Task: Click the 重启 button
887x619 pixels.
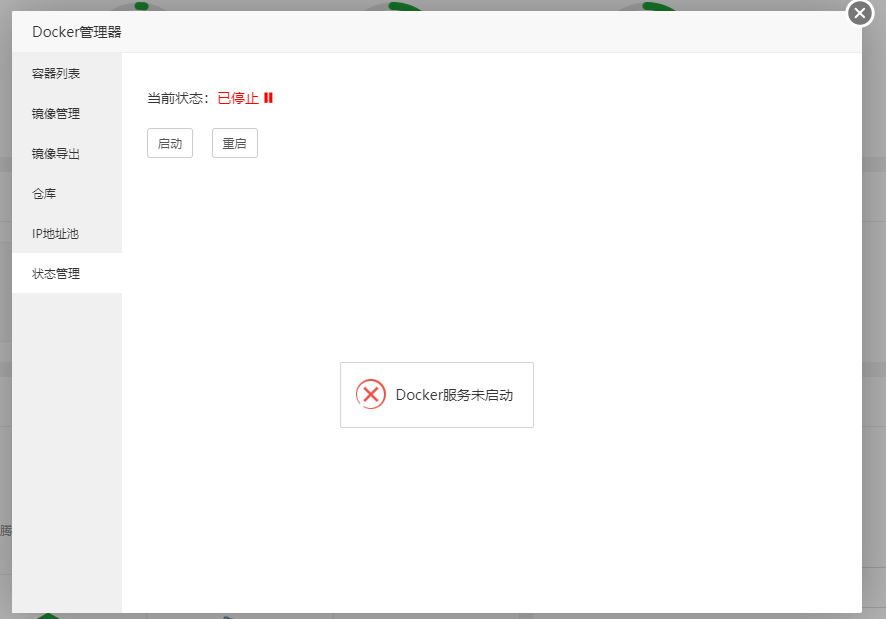Action: 235,143
